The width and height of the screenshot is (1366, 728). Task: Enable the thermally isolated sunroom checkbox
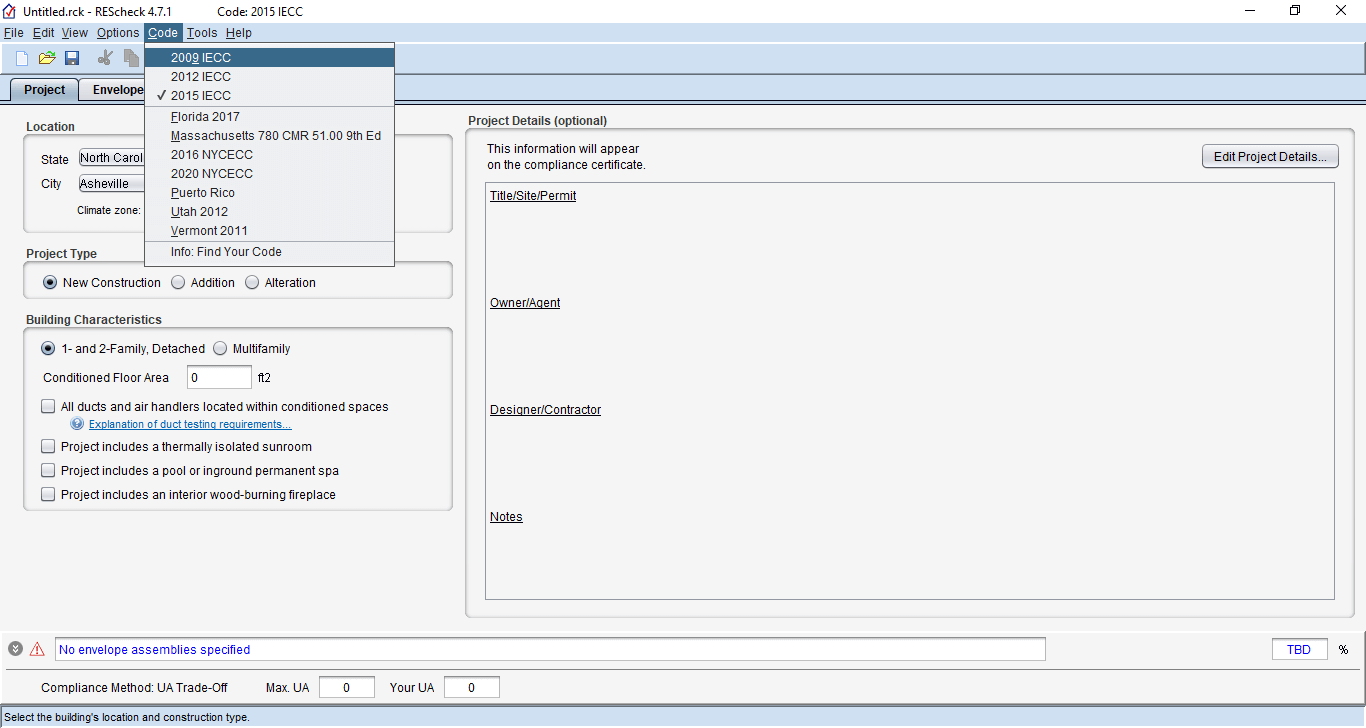pos(48,447)
